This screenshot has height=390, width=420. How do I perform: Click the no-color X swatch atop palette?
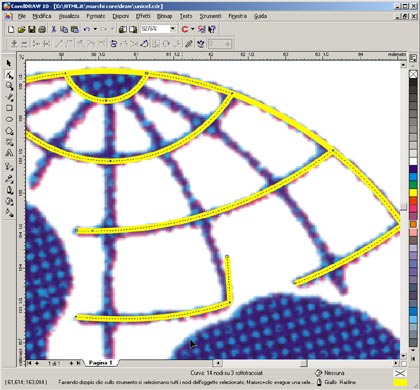pos(413,74)
